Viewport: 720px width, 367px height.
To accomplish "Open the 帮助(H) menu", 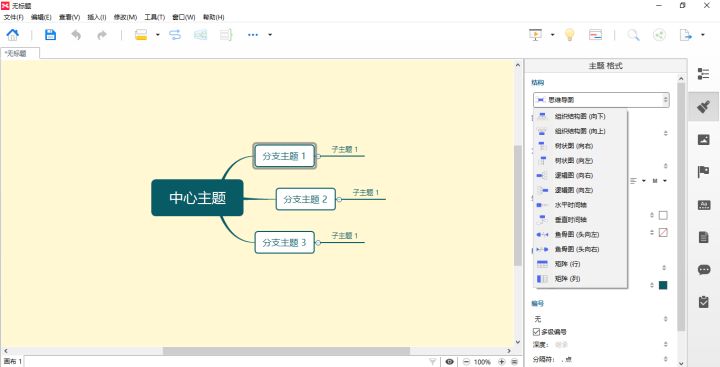I will 214,17.
